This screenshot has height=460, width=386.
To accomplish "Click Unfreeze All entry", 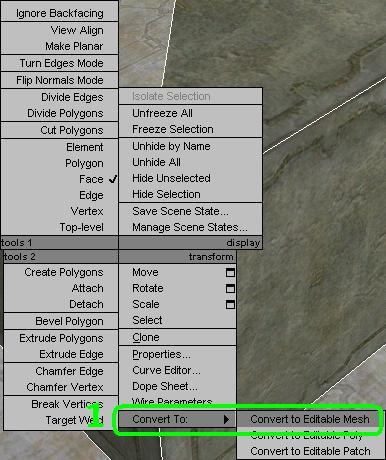I will (x=162, y=113).
